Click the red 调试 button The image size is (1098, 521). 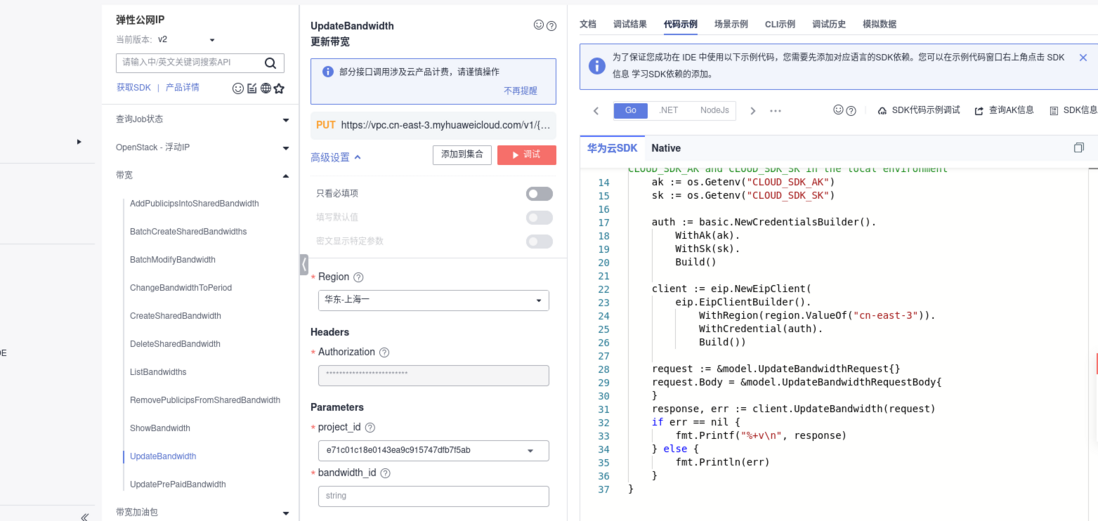[x=527, y=155]
